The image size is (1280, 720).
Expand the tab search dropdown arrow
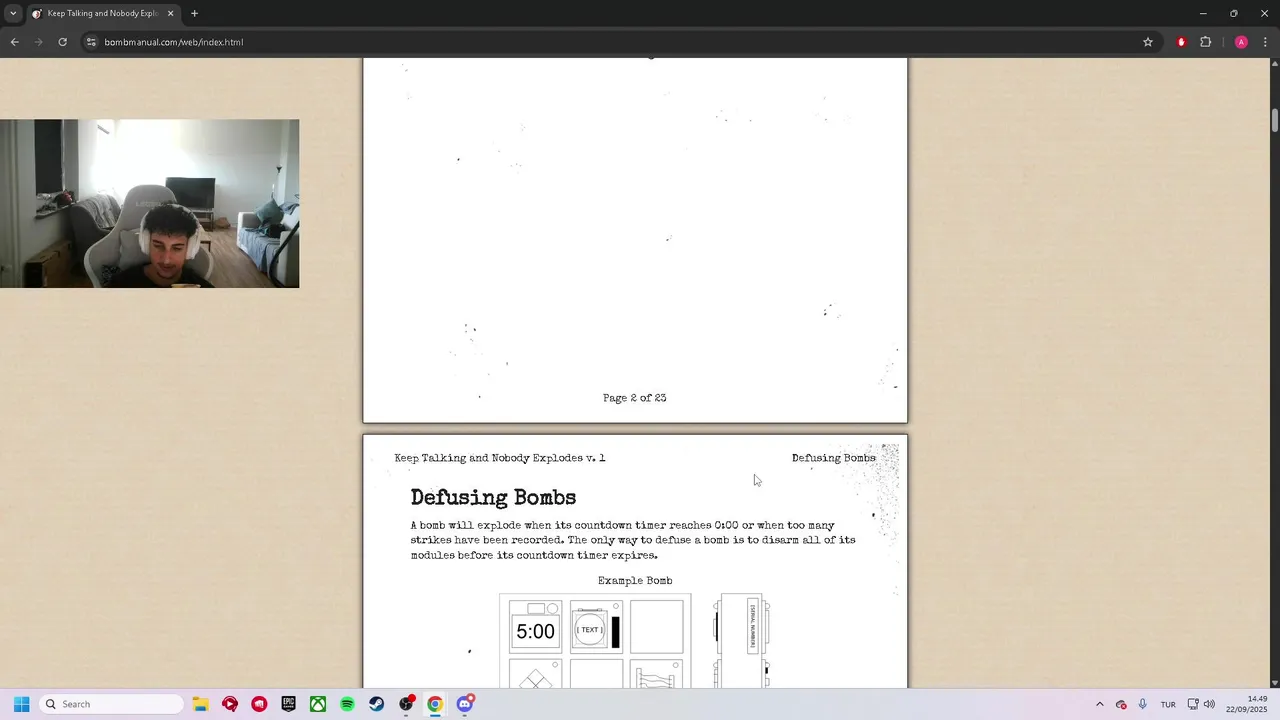click(12, 13)
